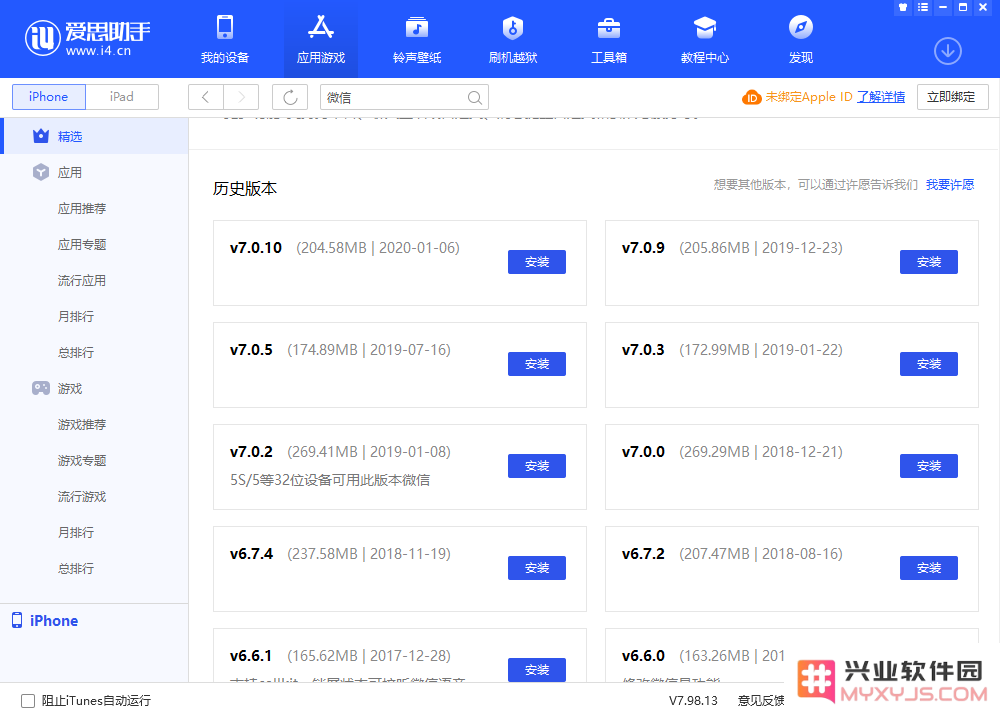Open the 教程中心 tutorial center icon
The width and height of the screenshot is (1000, 718).
[705, 28]
